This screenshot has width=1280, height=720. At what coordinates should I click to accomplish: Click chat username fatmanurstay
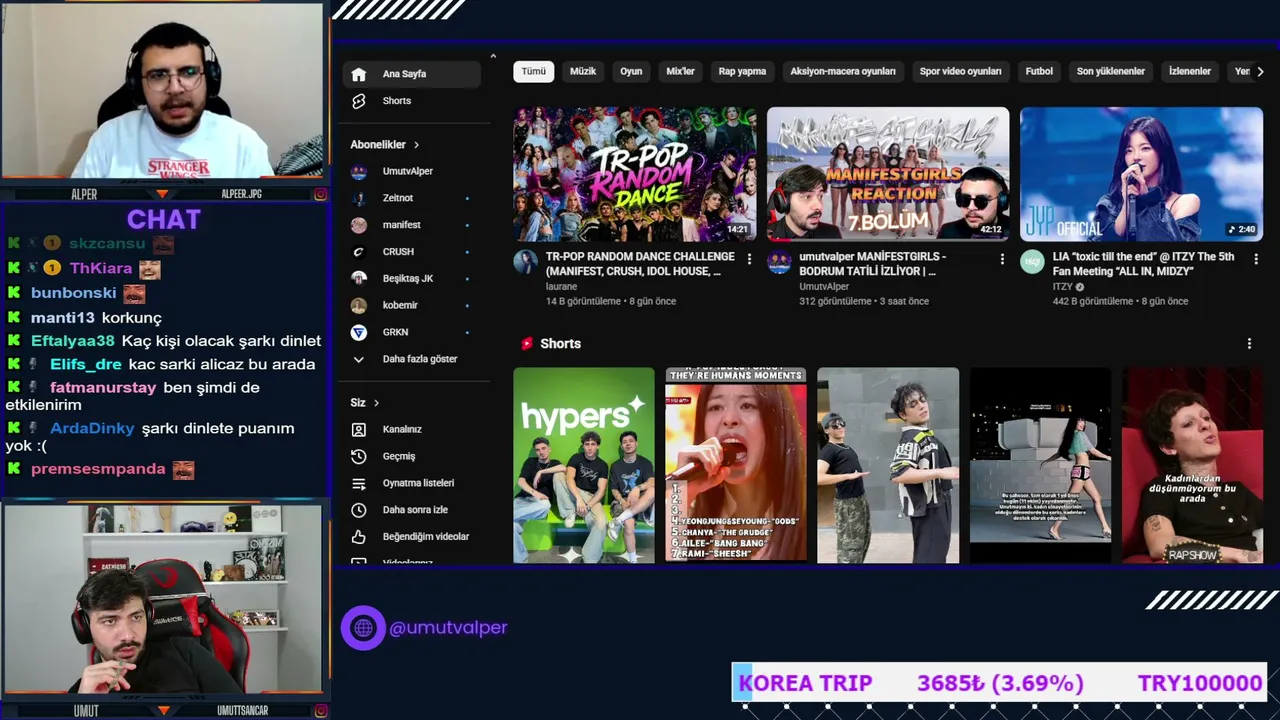104,388
